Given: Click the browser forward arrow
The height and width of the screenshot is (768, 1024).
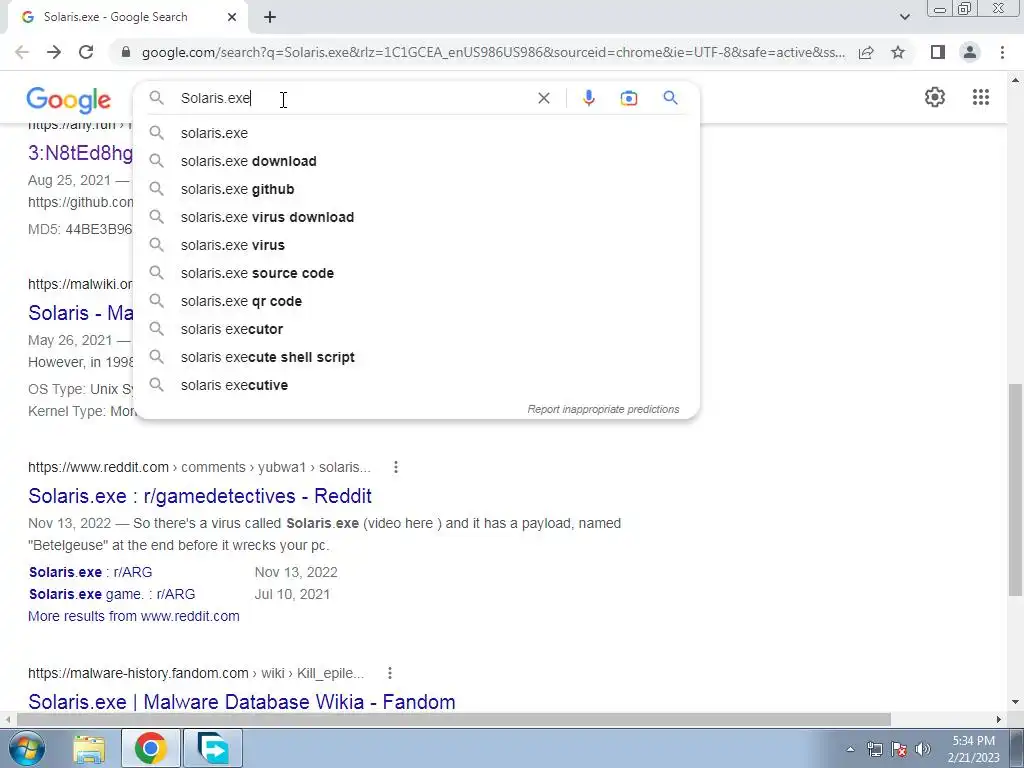Looking at the screenshot, I should click(54, 52).
